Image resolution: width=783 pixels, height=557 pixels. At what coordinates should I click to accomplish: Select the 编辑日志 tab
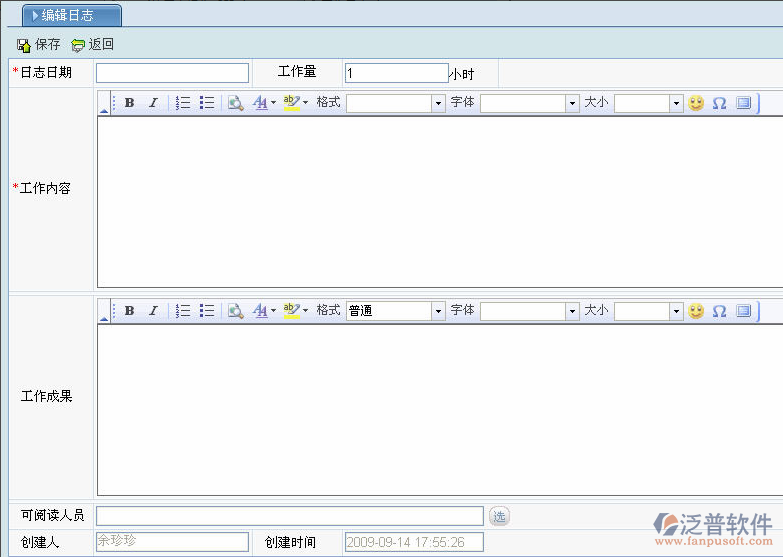pos(72,15)
